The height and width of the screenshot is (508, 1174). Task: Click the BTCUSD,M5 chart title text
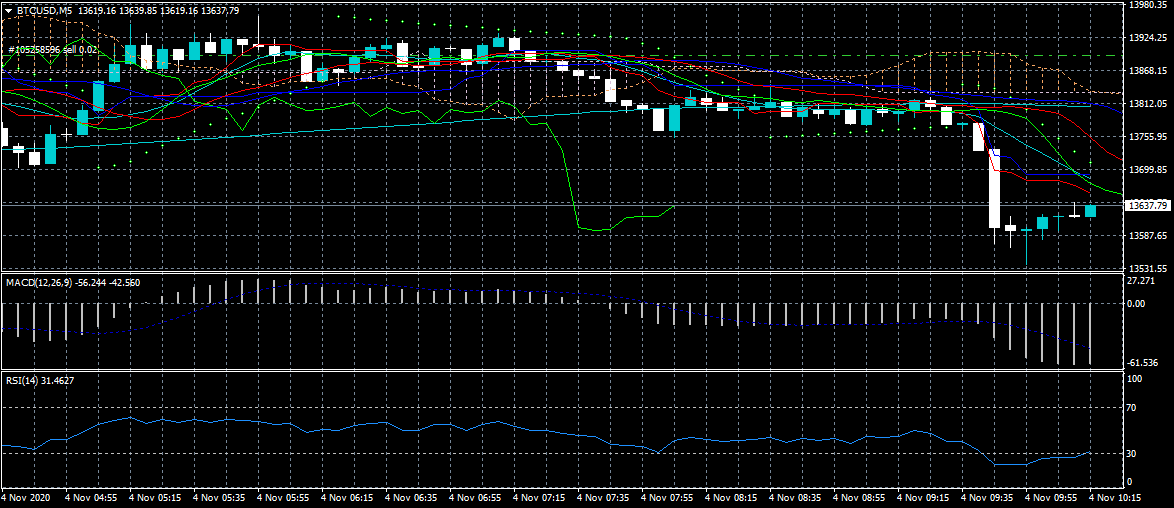(x=45, y=10)
